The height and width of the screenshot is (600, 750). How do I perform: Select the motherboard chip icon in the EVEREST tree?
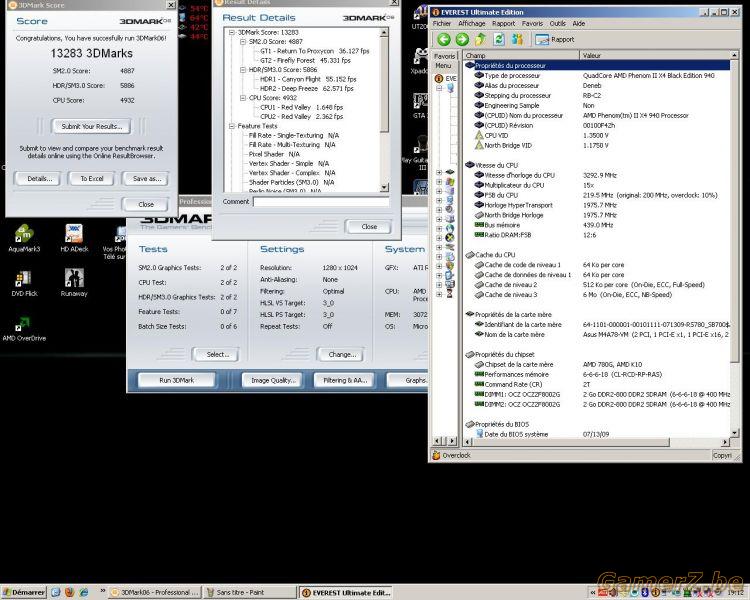(x=450, y=172)
